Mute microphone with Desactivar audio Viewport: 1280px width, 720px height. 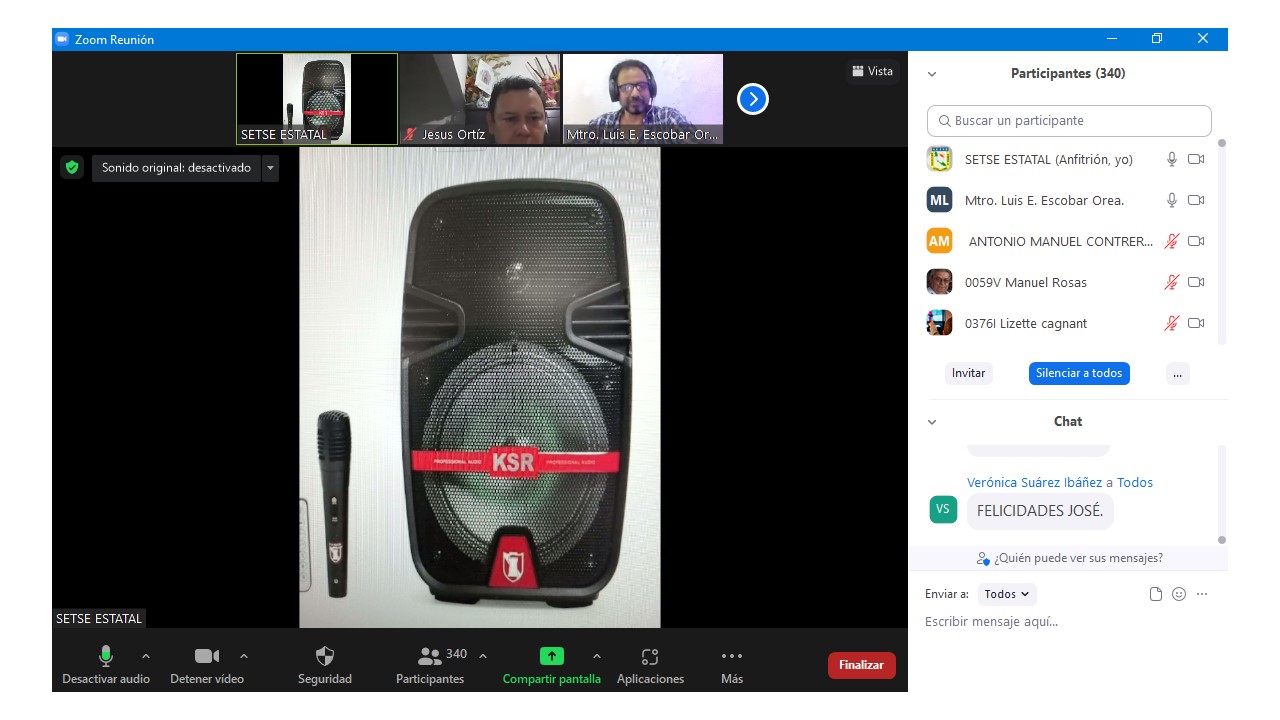pos(106,666)
